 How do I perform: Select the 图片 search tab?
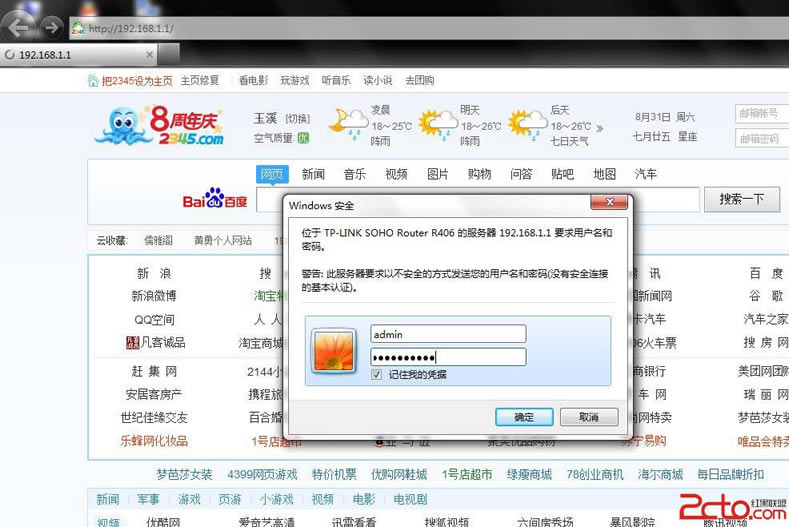[x=438, y=174]
